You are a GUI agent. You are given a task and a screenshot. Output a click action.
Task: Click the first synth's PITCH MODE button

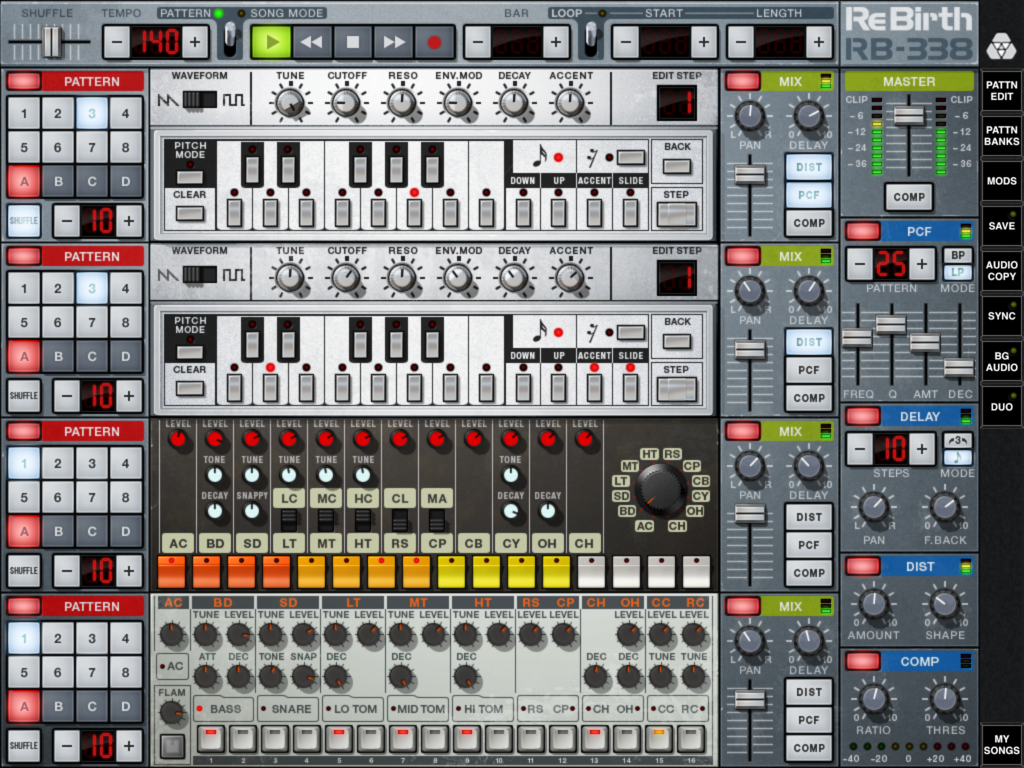pos(189,177)
